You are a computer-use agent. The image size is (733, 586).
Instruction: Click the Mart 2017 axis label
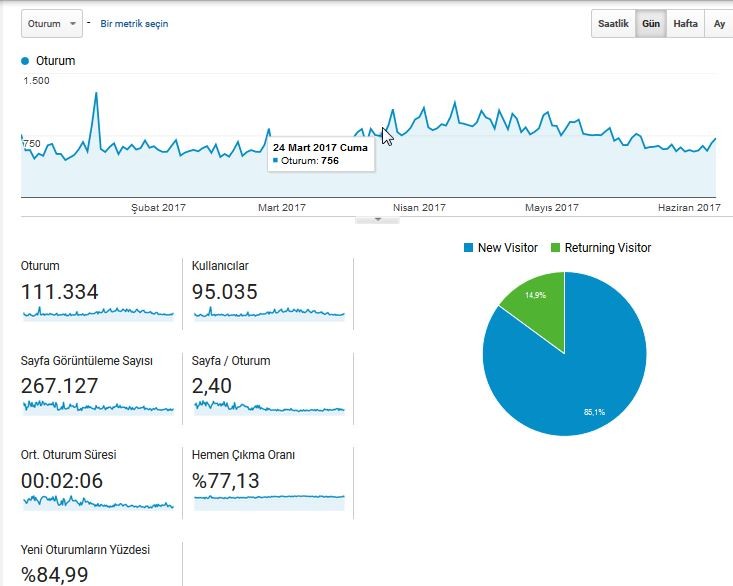coord(282,207)
